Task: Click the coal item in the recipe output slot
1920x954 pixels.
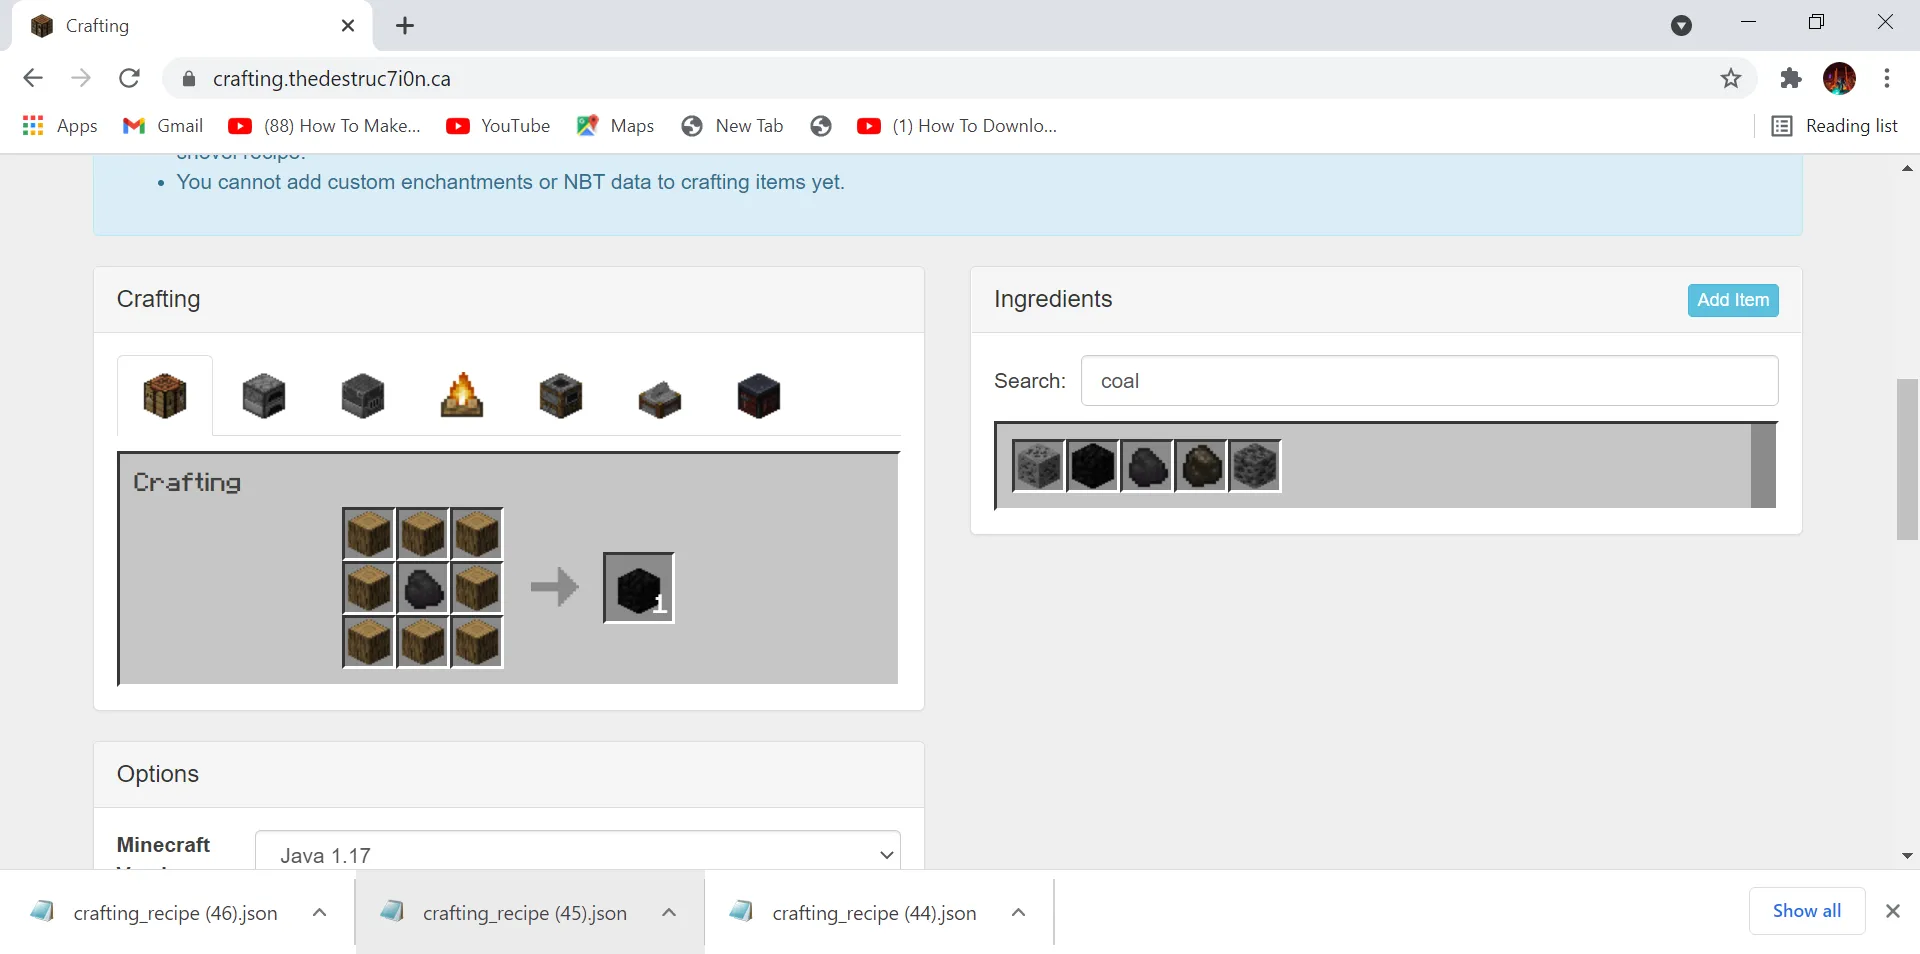Action: [638, 588]
